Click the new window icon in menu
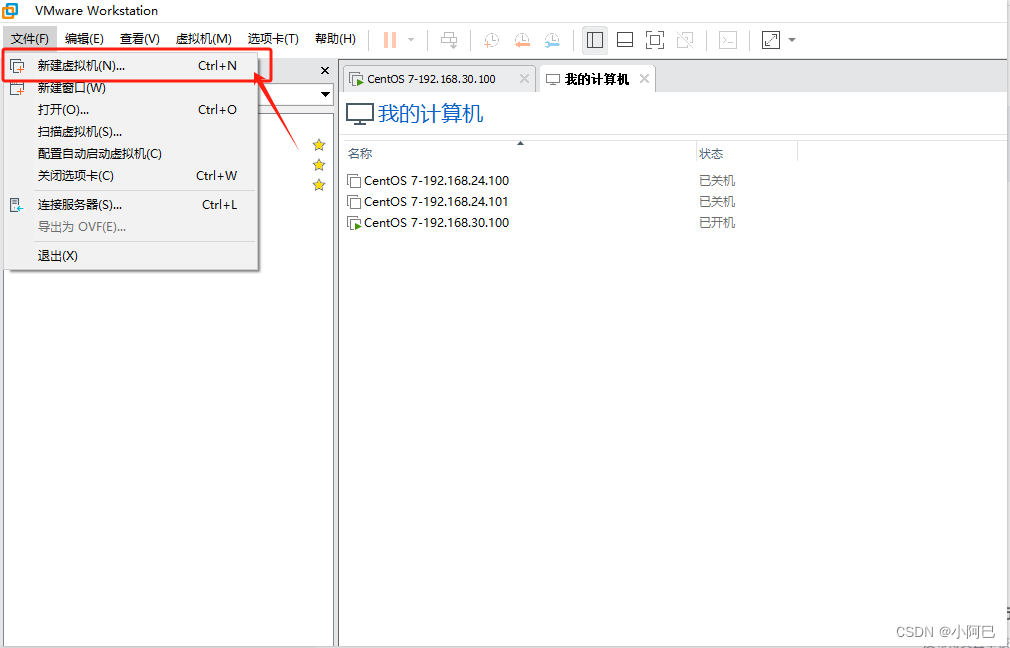Screen dimensions: 1010x648 pyautogui.click(x=17, y=89)
